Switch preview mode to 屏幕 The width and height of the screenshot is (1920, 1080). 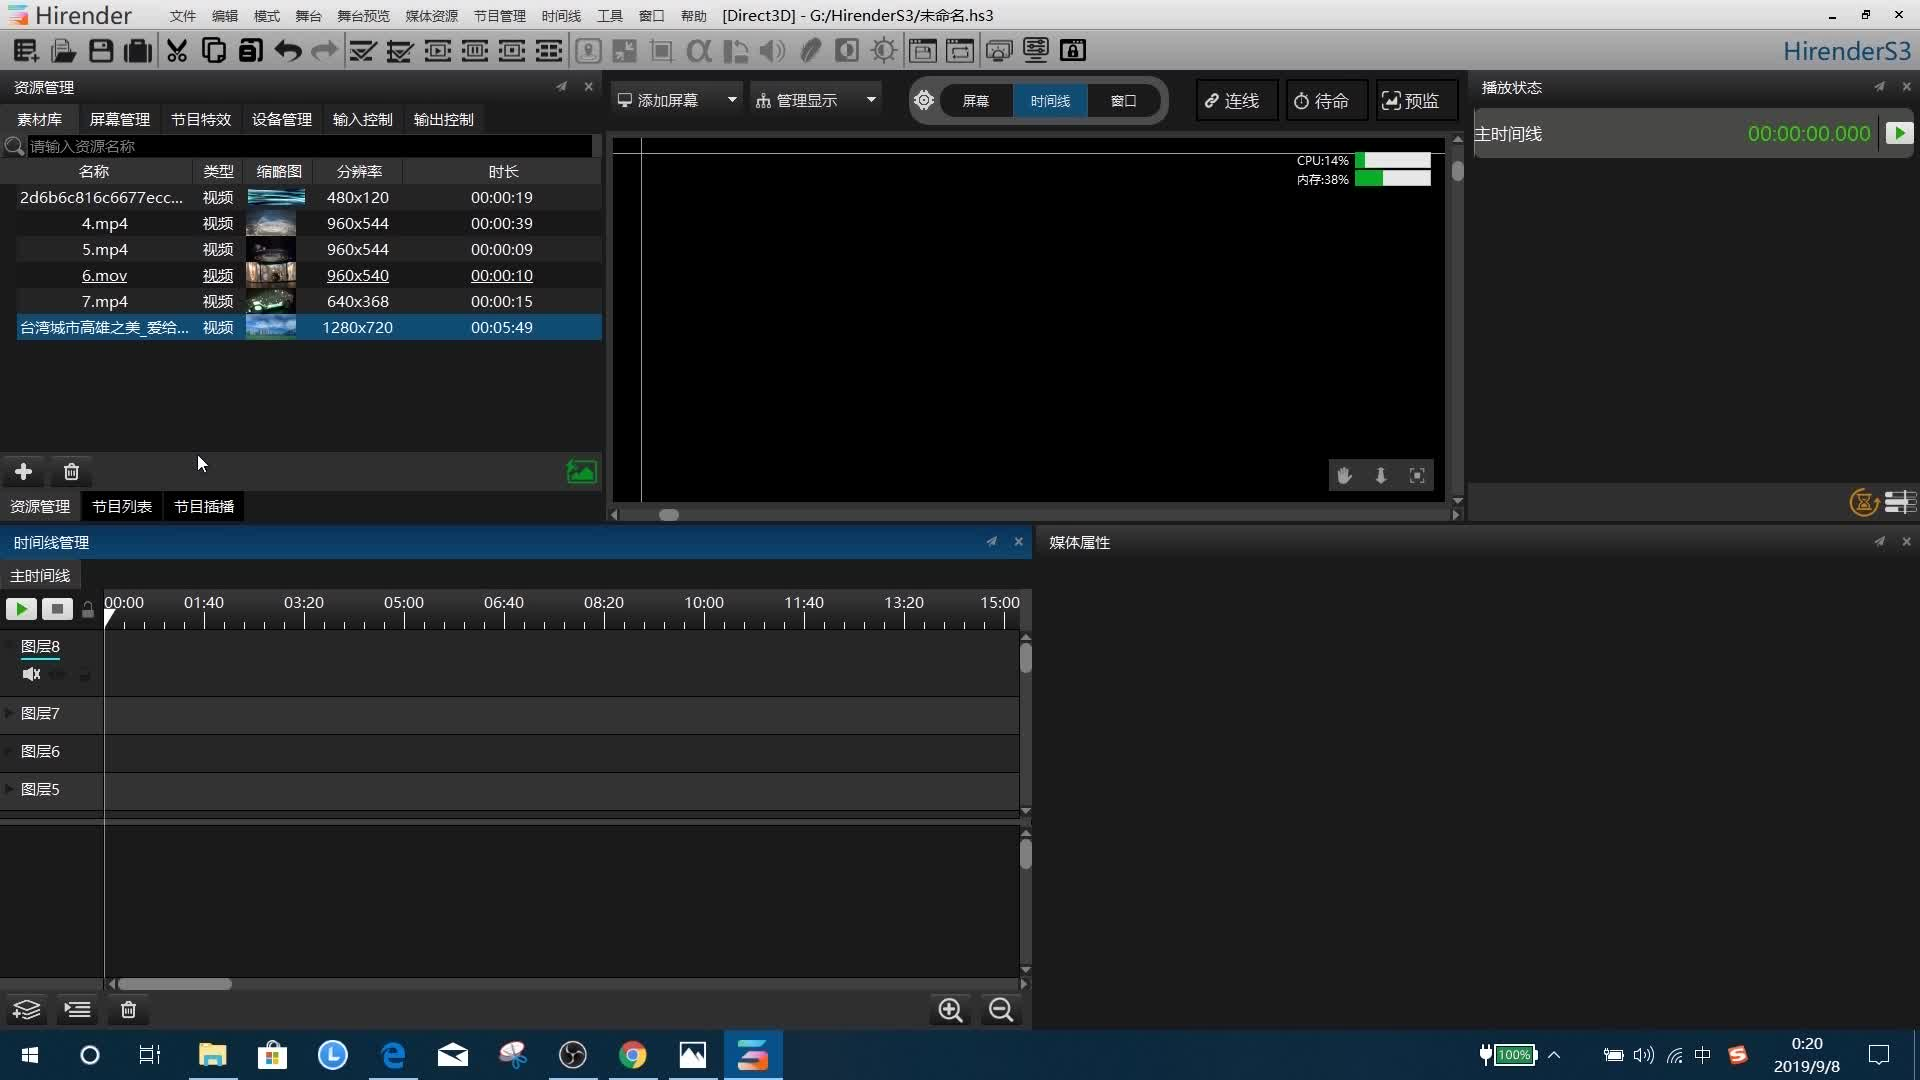[975, 101]
